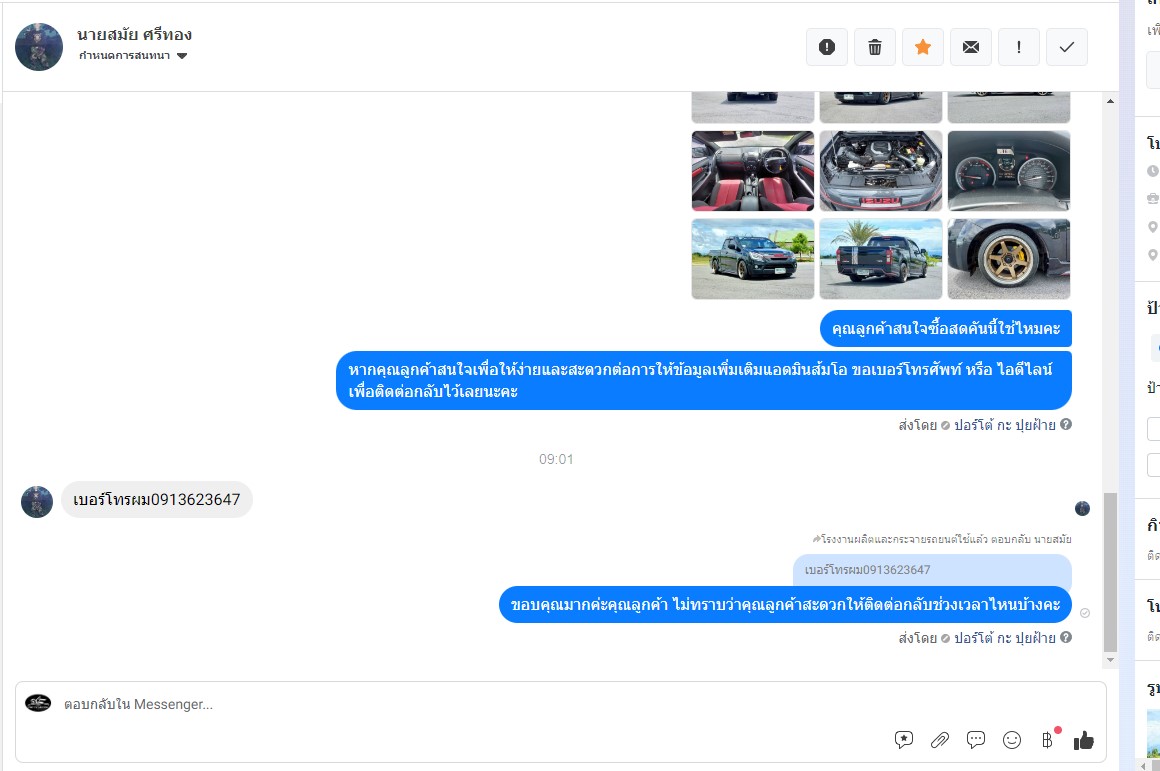Open นายสมัย ศรีทอง profile avatar in the header

[x=39, y=47]
